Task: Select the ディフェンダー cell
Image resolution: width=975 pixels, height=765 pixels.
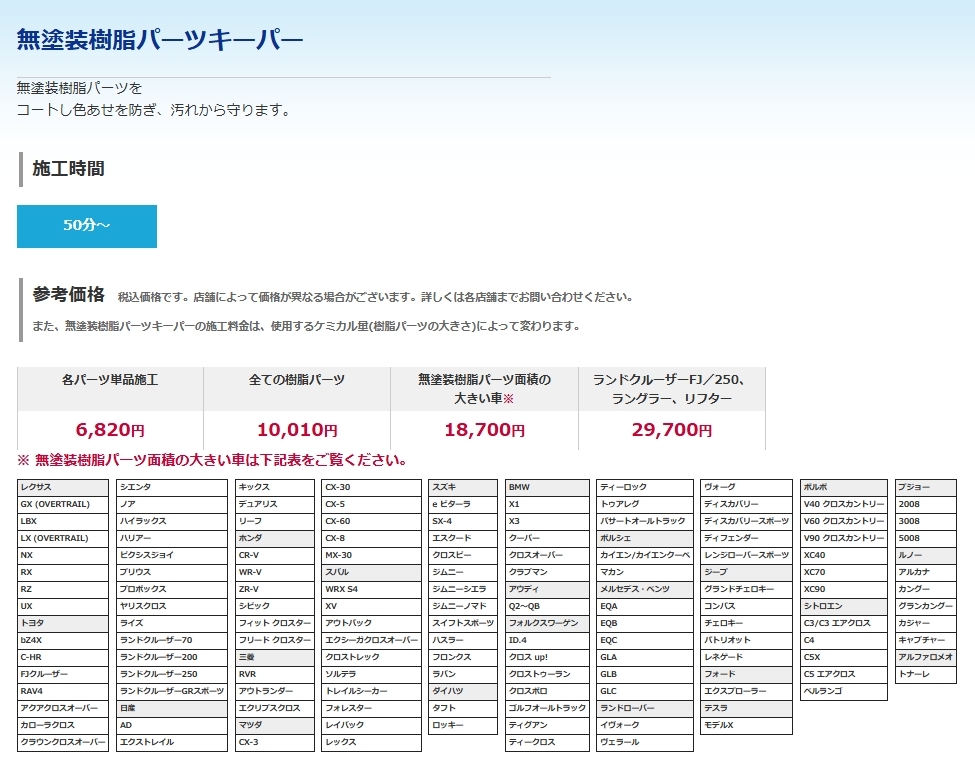Action: point(746,538)
